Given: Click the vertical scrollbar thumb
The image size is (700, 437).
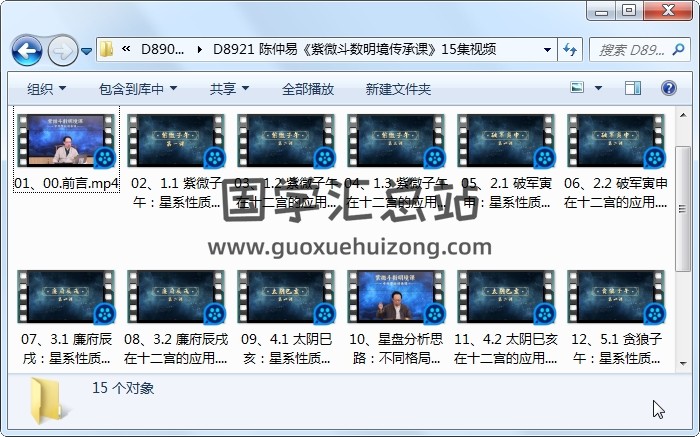Looking at the screenshot, I should click(x=683, y=209).
